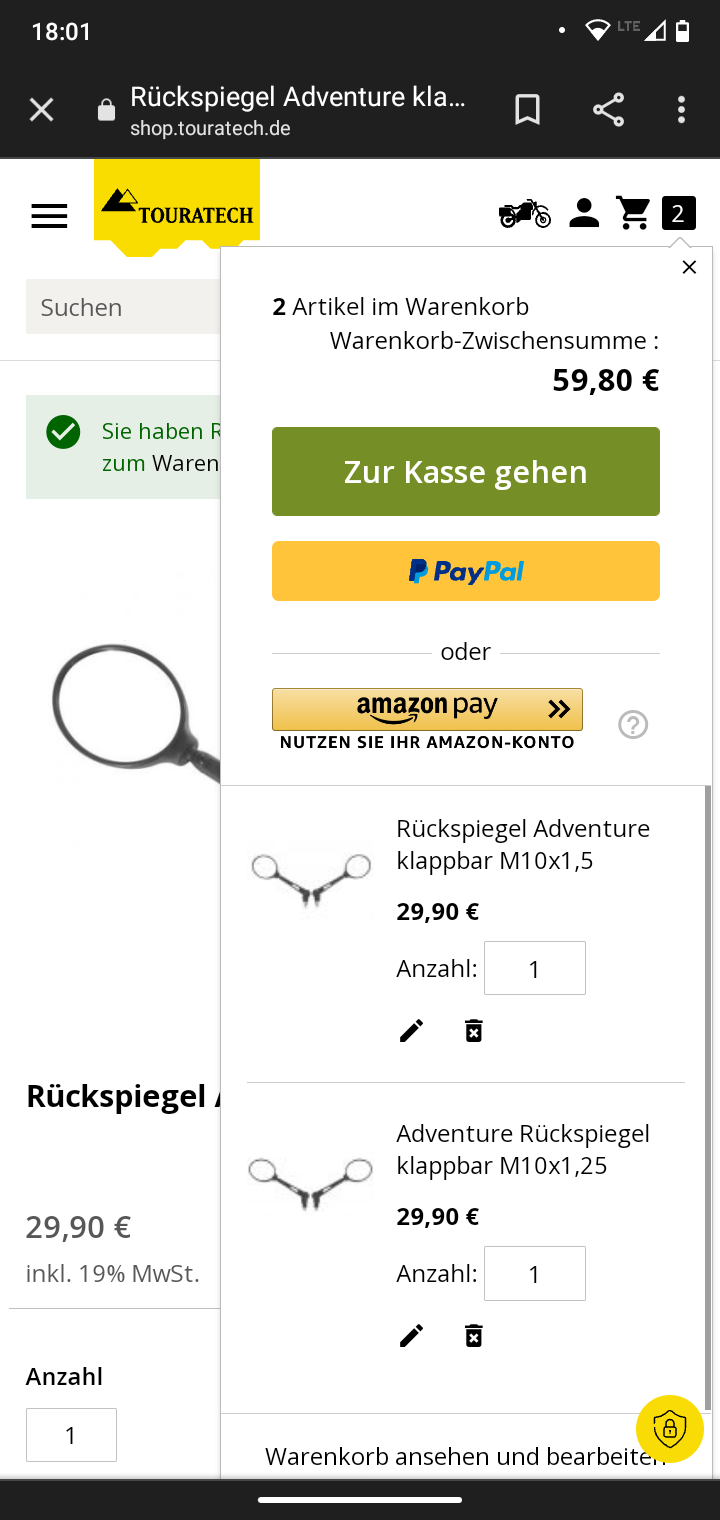Delete the Rückspiegel Adventure M10x1,5 item
720x1520 pixels.
point(474,1031)
